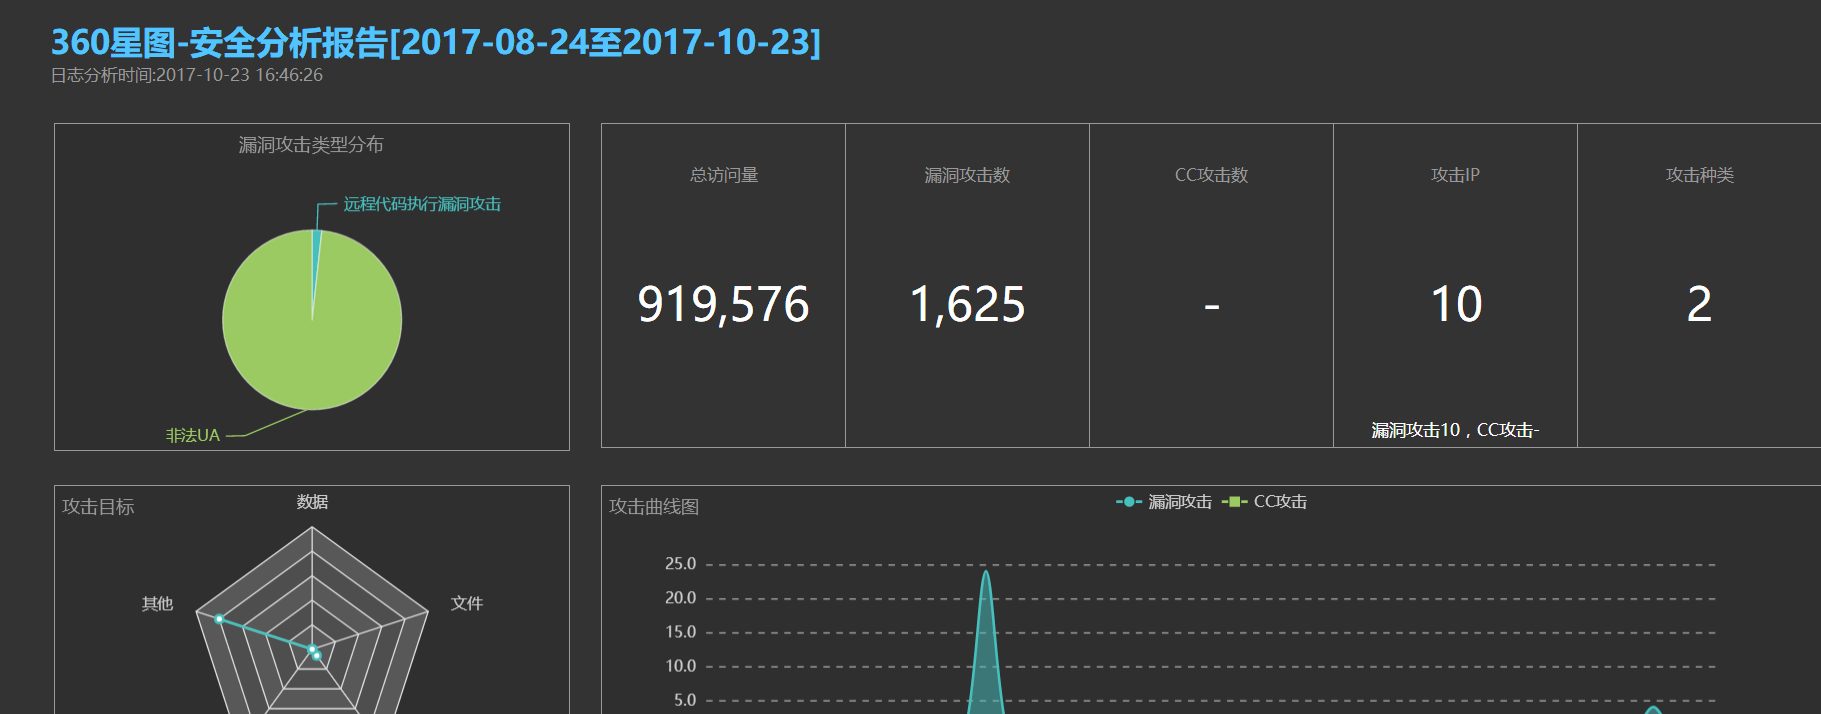The width and height of the screenshot is (1821, 714).
Task: Click the 攻击曲线图 panel title
Action: pos(654,507)
